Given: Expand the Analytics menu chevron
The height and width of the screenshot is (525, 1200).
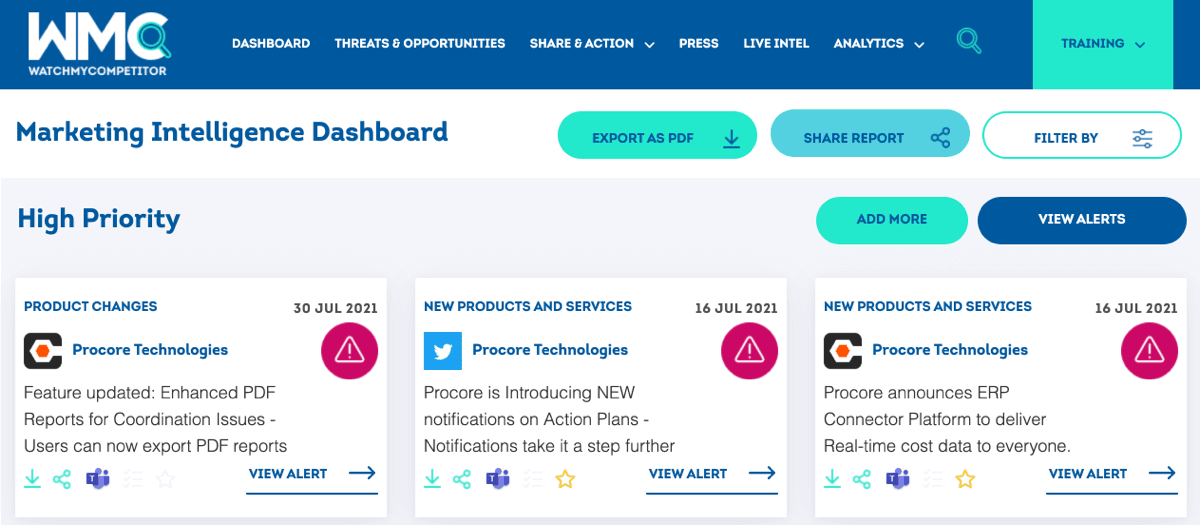Looking at the screenshot, I should [x=919, y=45].
